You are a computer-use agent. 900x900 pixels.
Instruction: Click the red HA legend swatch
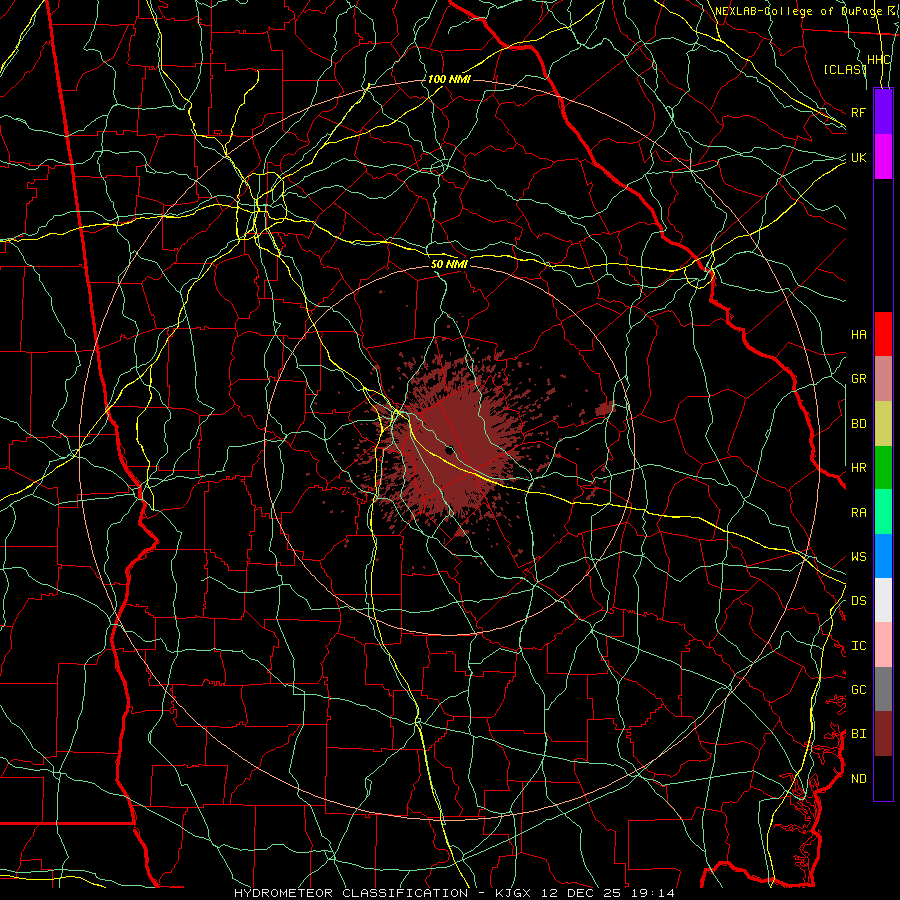point(883,334)
